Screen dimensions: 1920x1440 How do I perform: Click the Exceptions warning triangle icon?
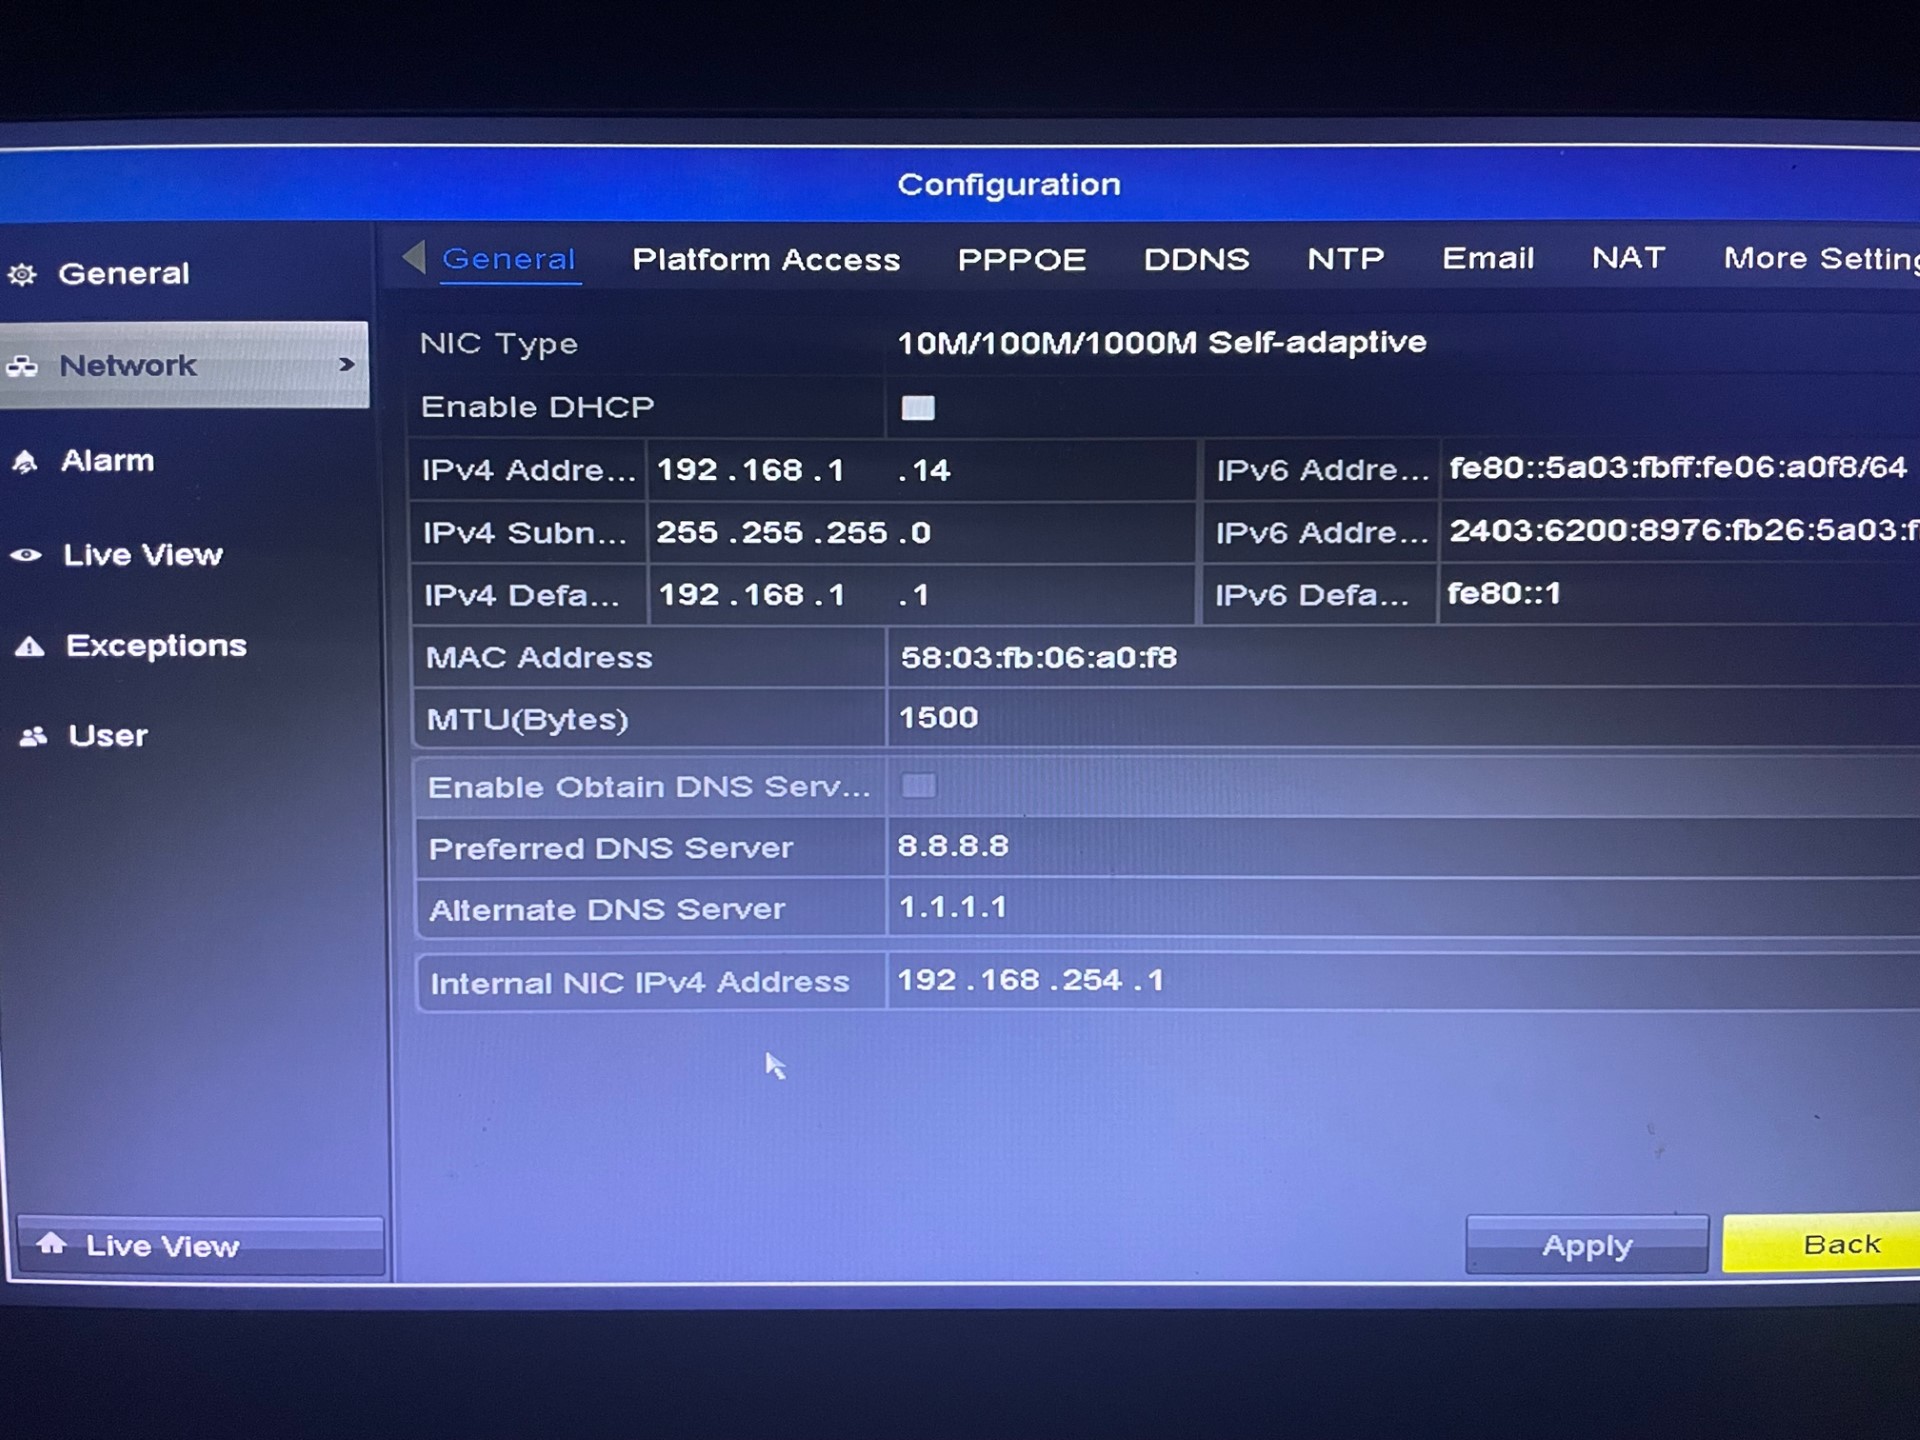pyautogui.click(x=30, y=647)
